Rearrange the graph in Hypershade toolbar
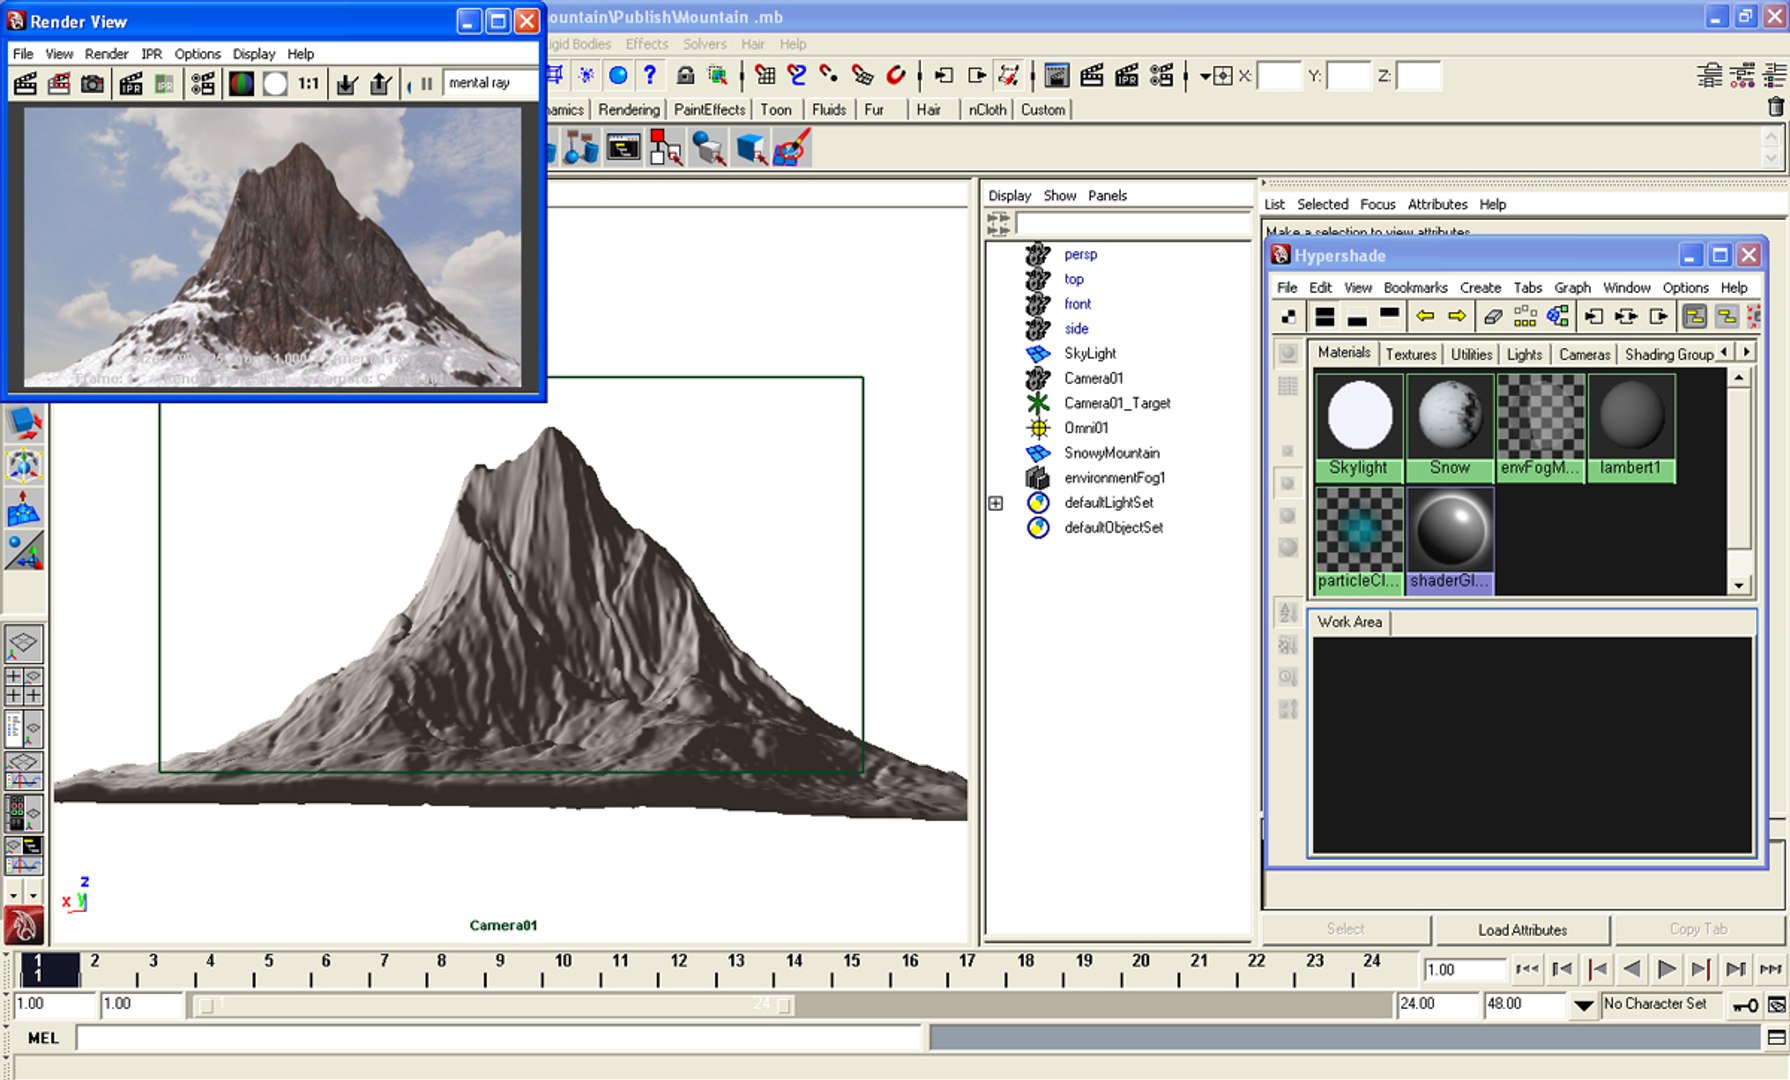The image size is (1790, 1080). 1525,317
